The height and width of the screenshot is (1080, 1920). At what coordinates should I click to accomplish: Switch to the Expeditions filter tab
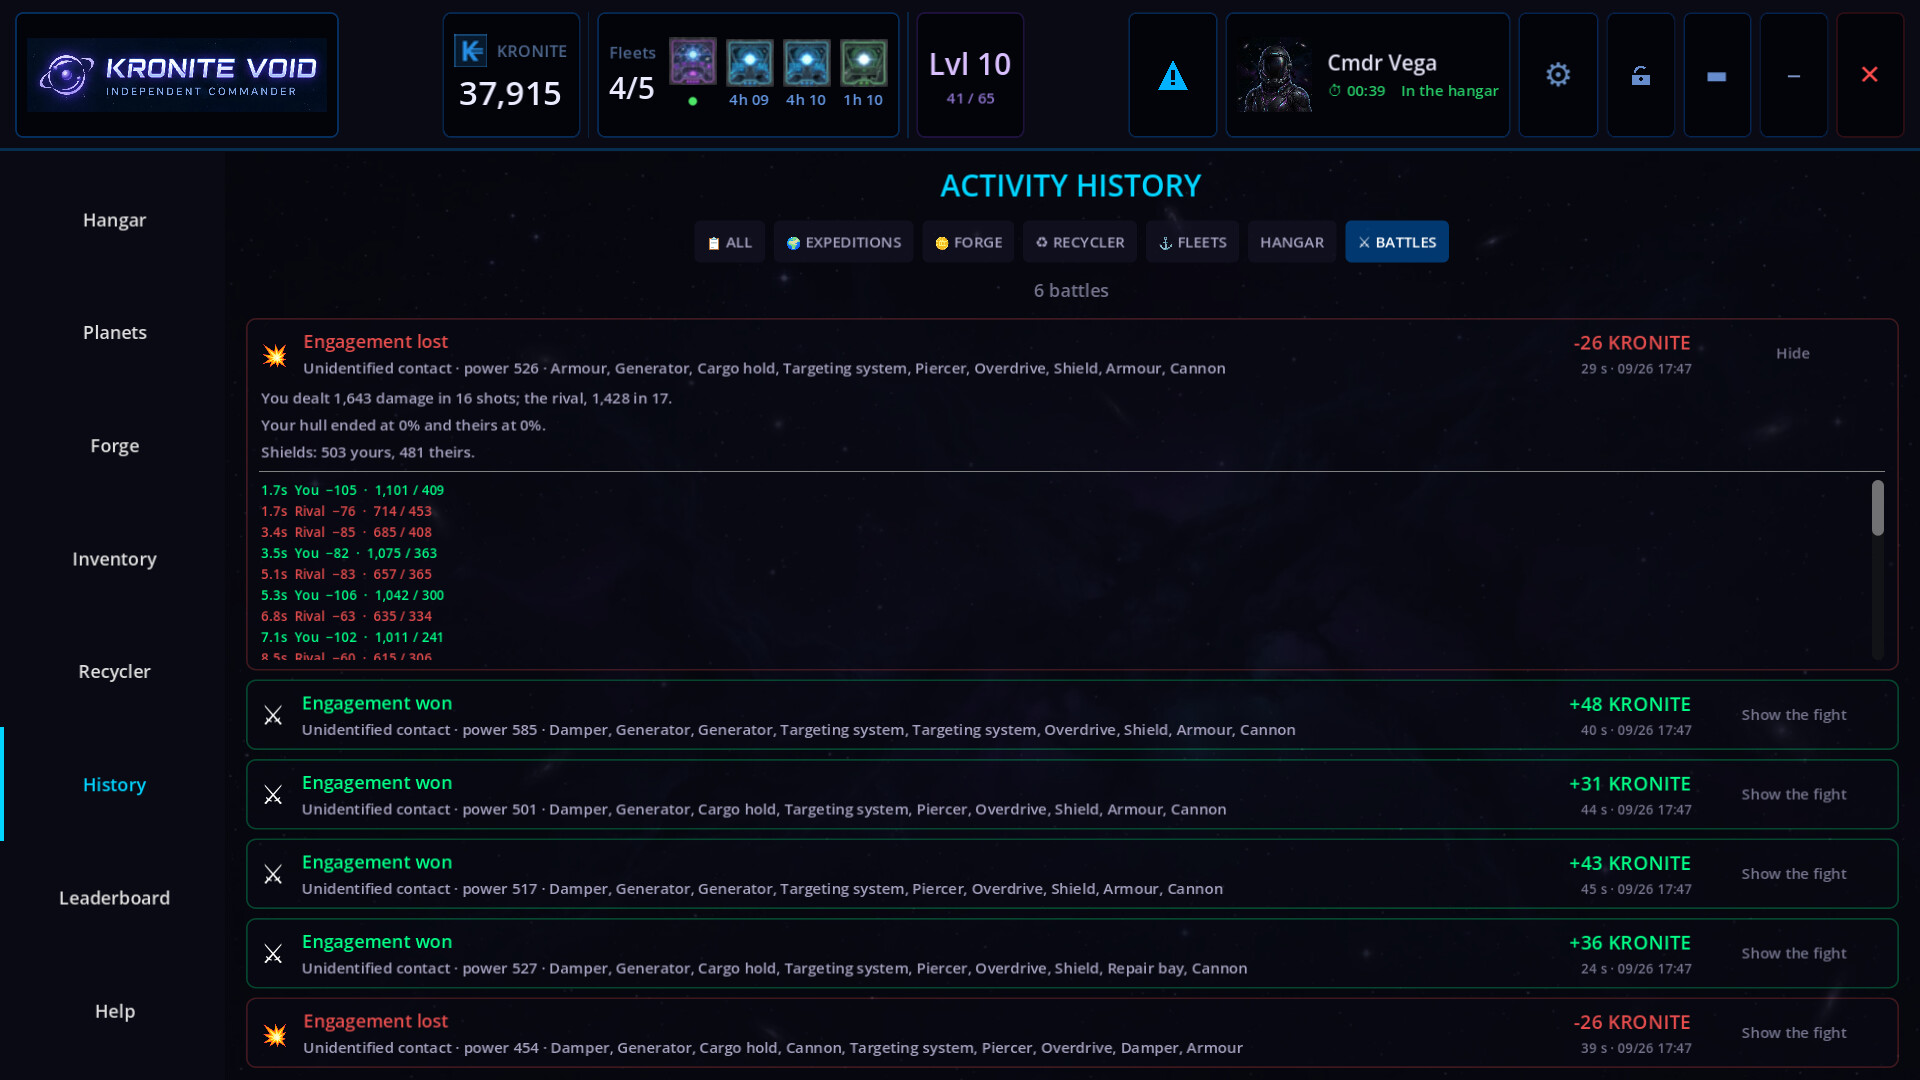pos(843,242)
